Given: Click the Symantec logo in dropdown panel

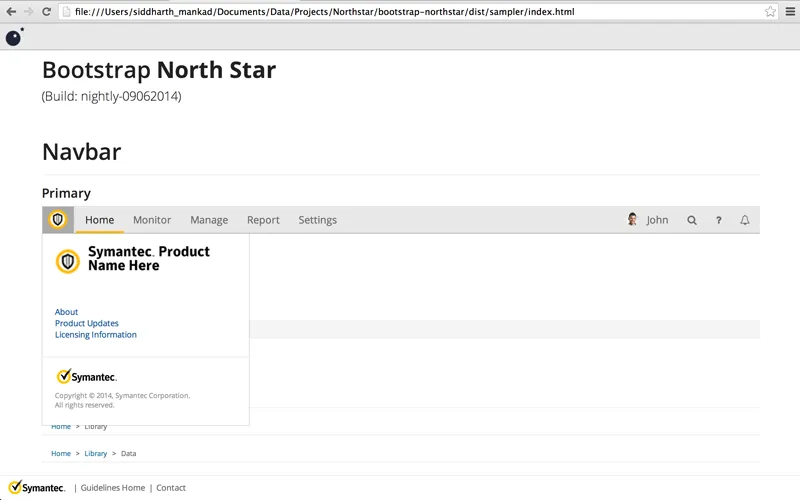Looking at the screenshot, I should pos(86,377).
